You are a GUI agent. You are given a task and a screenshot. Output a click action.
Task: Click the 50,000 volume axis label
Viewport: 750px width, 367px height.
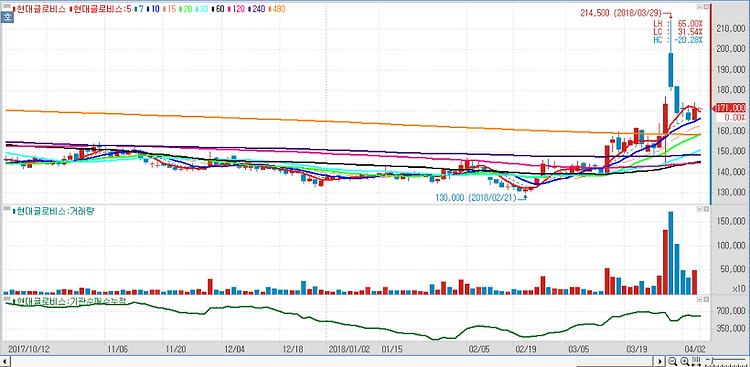pos(733,269)
